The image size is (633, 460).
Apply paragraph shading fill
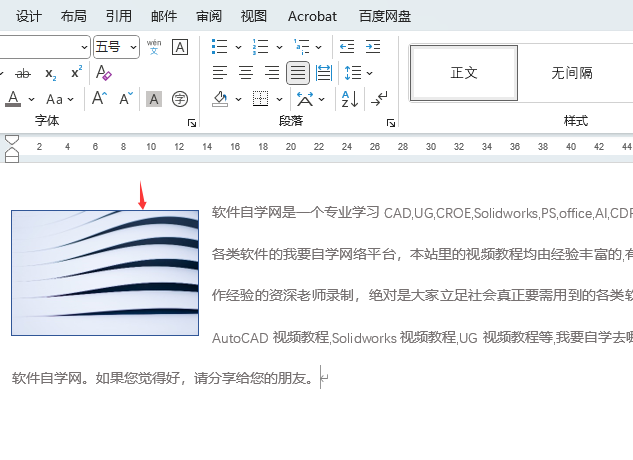tap(220, 99)
